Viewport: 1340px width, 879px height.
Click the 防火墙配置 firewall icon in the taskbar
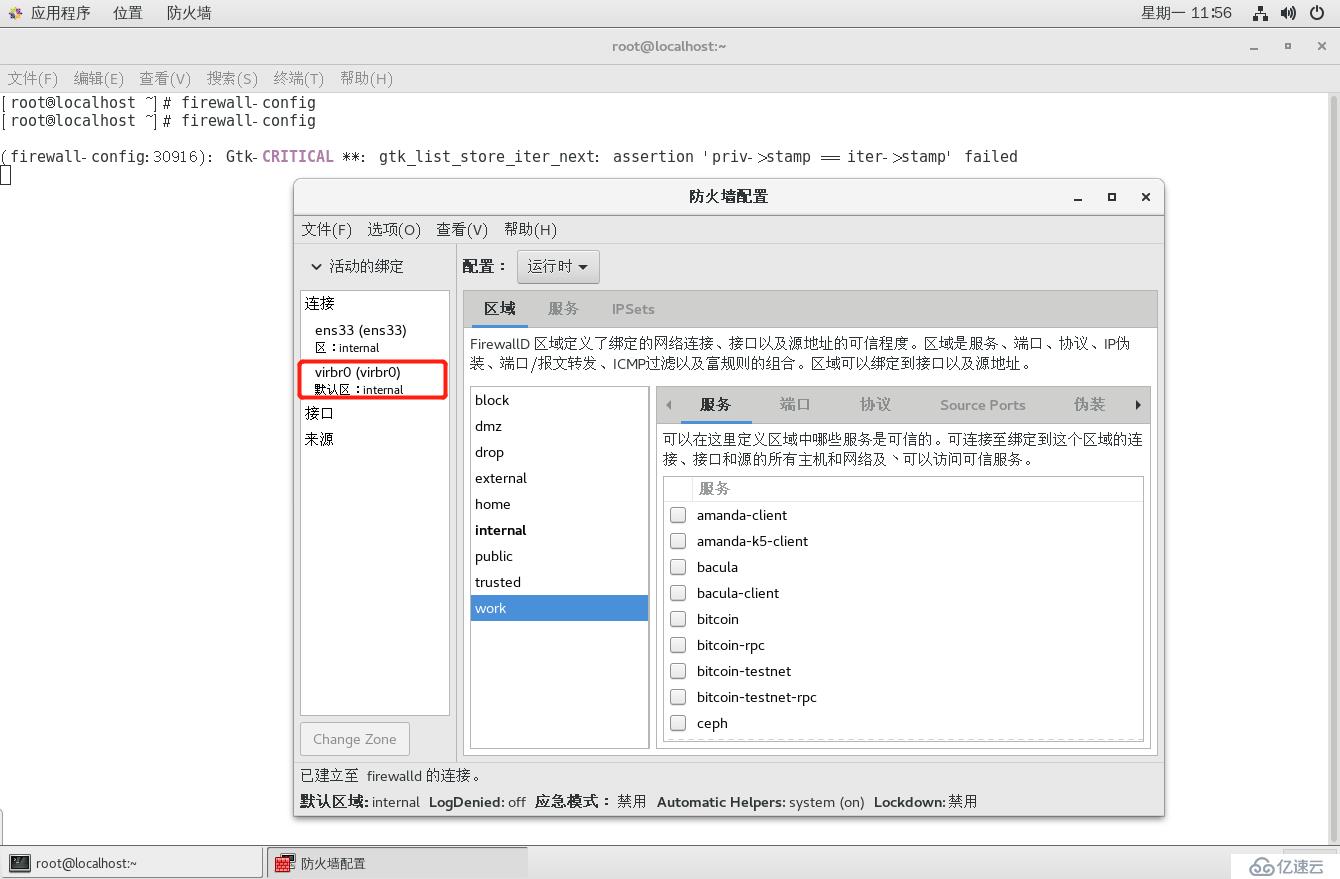coord(284,863)
